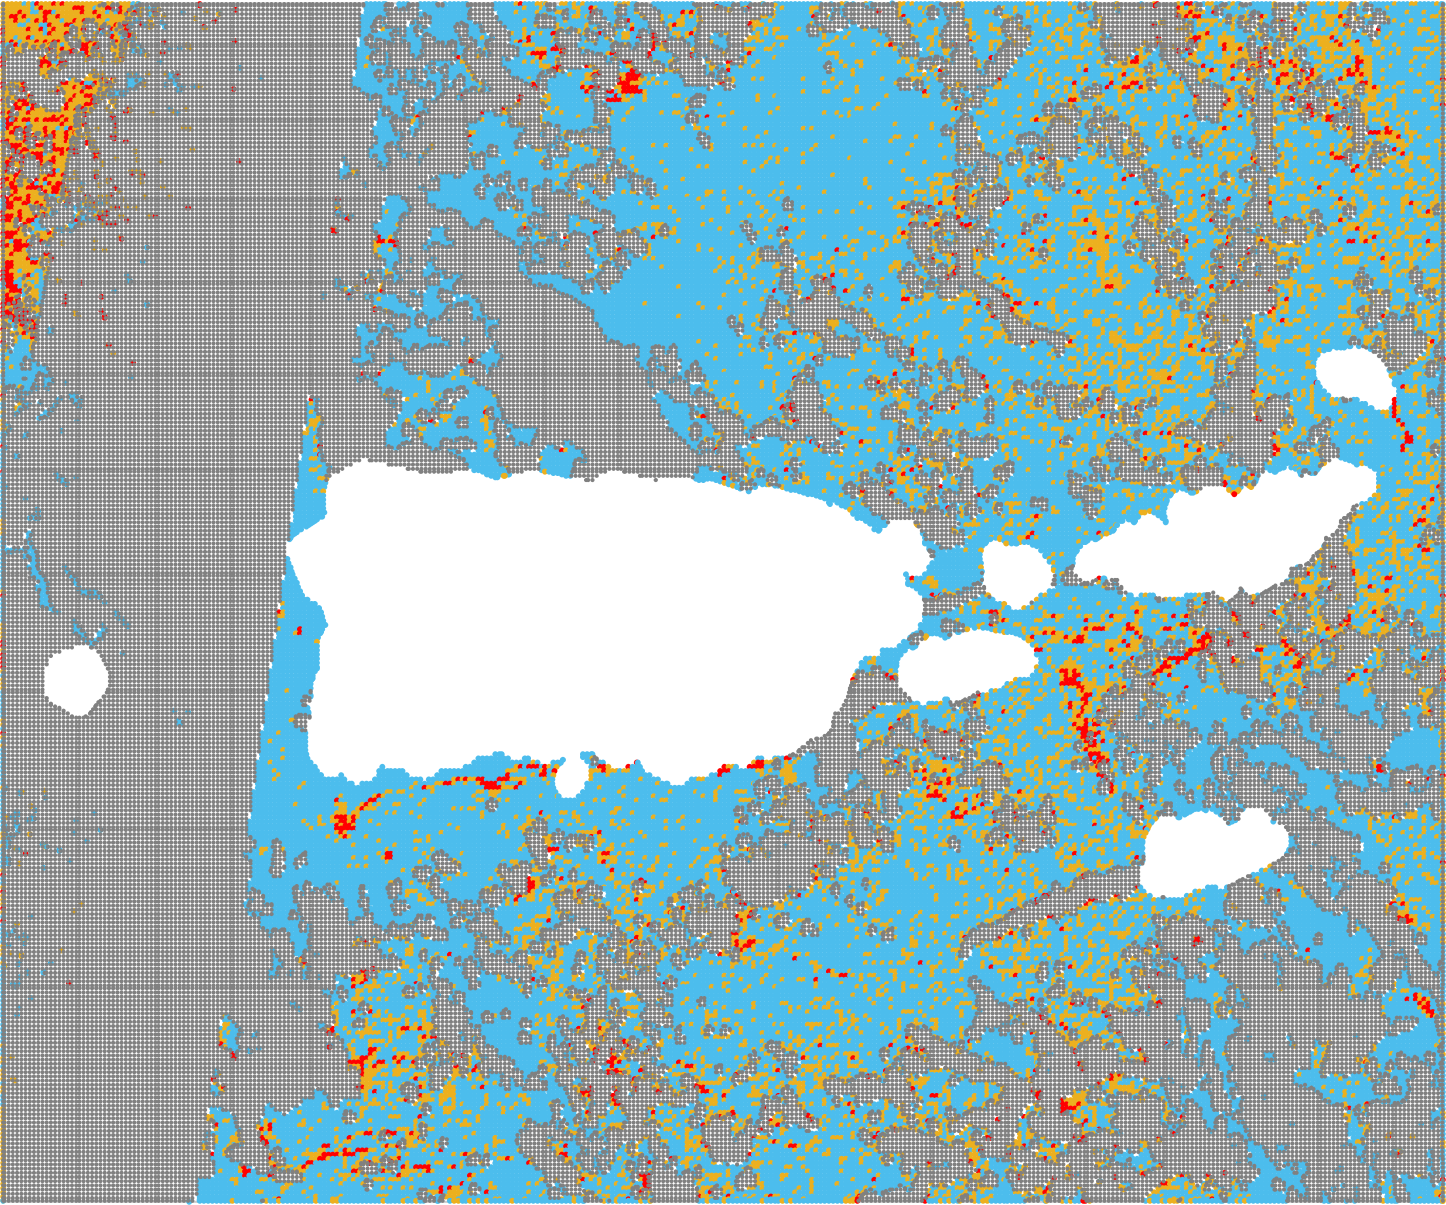This screenshot has height=1205, width=1446.
Task: Click the dense red cluster near the top center
Action: pyautogui.click(x=629, y=81)
